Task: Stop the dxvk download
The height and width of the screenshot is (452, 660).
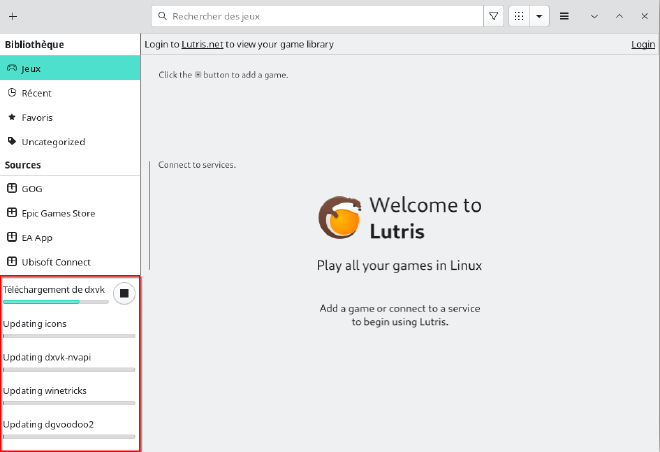Action: click(124, 293)
